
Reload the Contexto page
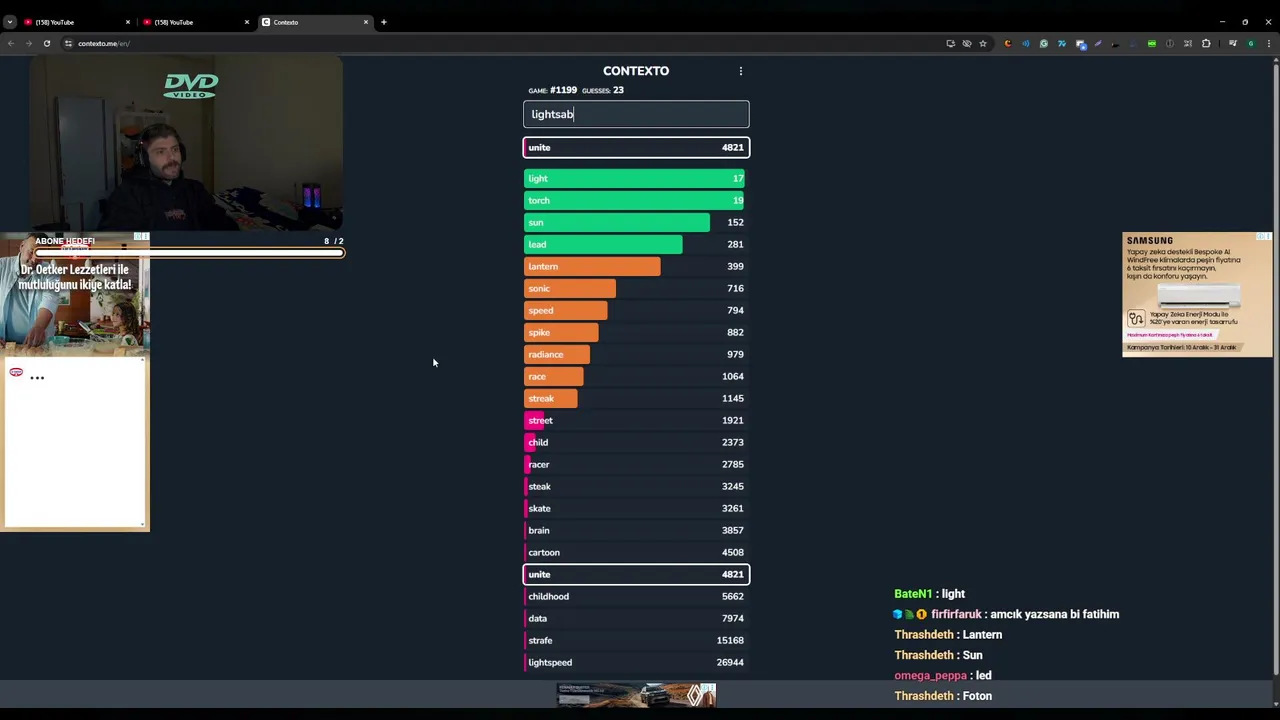(x=46, y=43)
